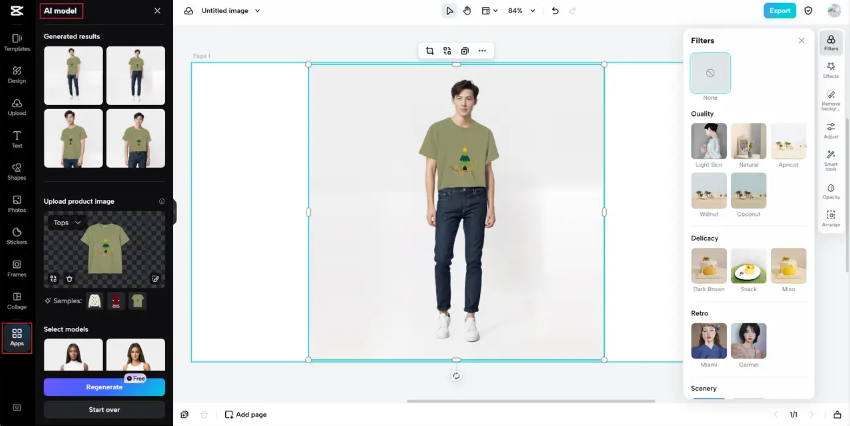Apply the Coconut filter

point(749,190)
